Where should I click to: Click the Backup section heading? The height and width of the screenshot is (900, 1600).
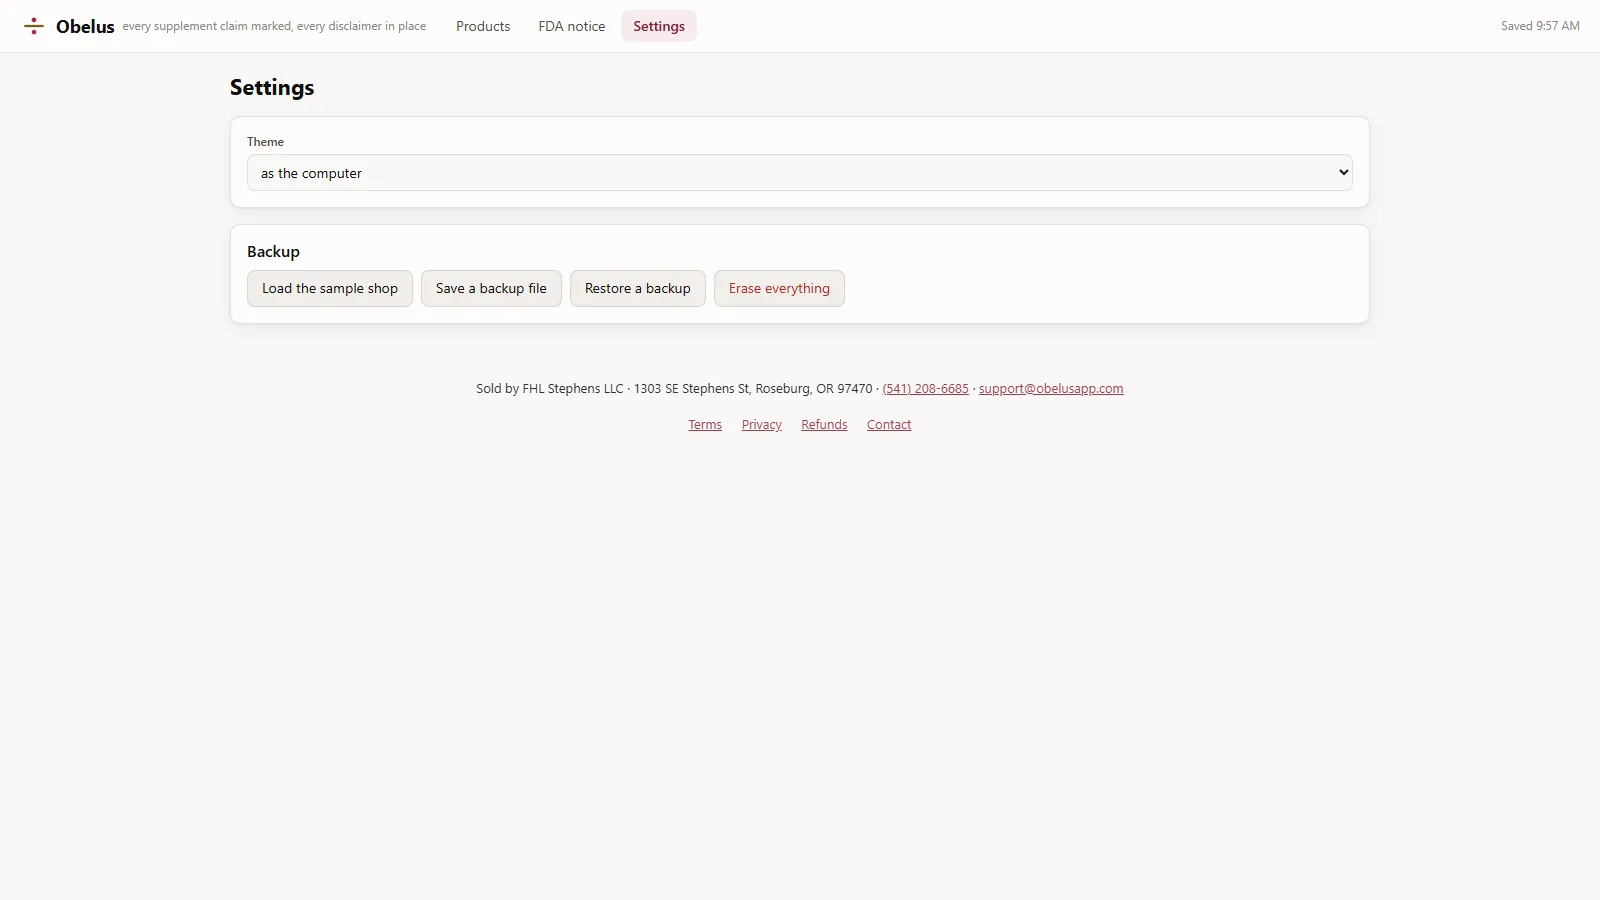click(273, 252)
